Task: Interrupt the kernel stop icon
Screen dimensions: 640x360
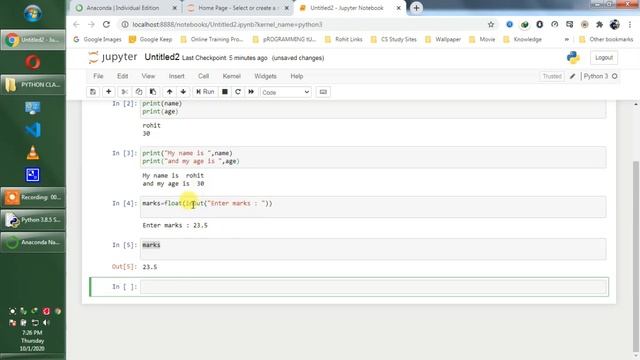Action: [x=224, y=92]
